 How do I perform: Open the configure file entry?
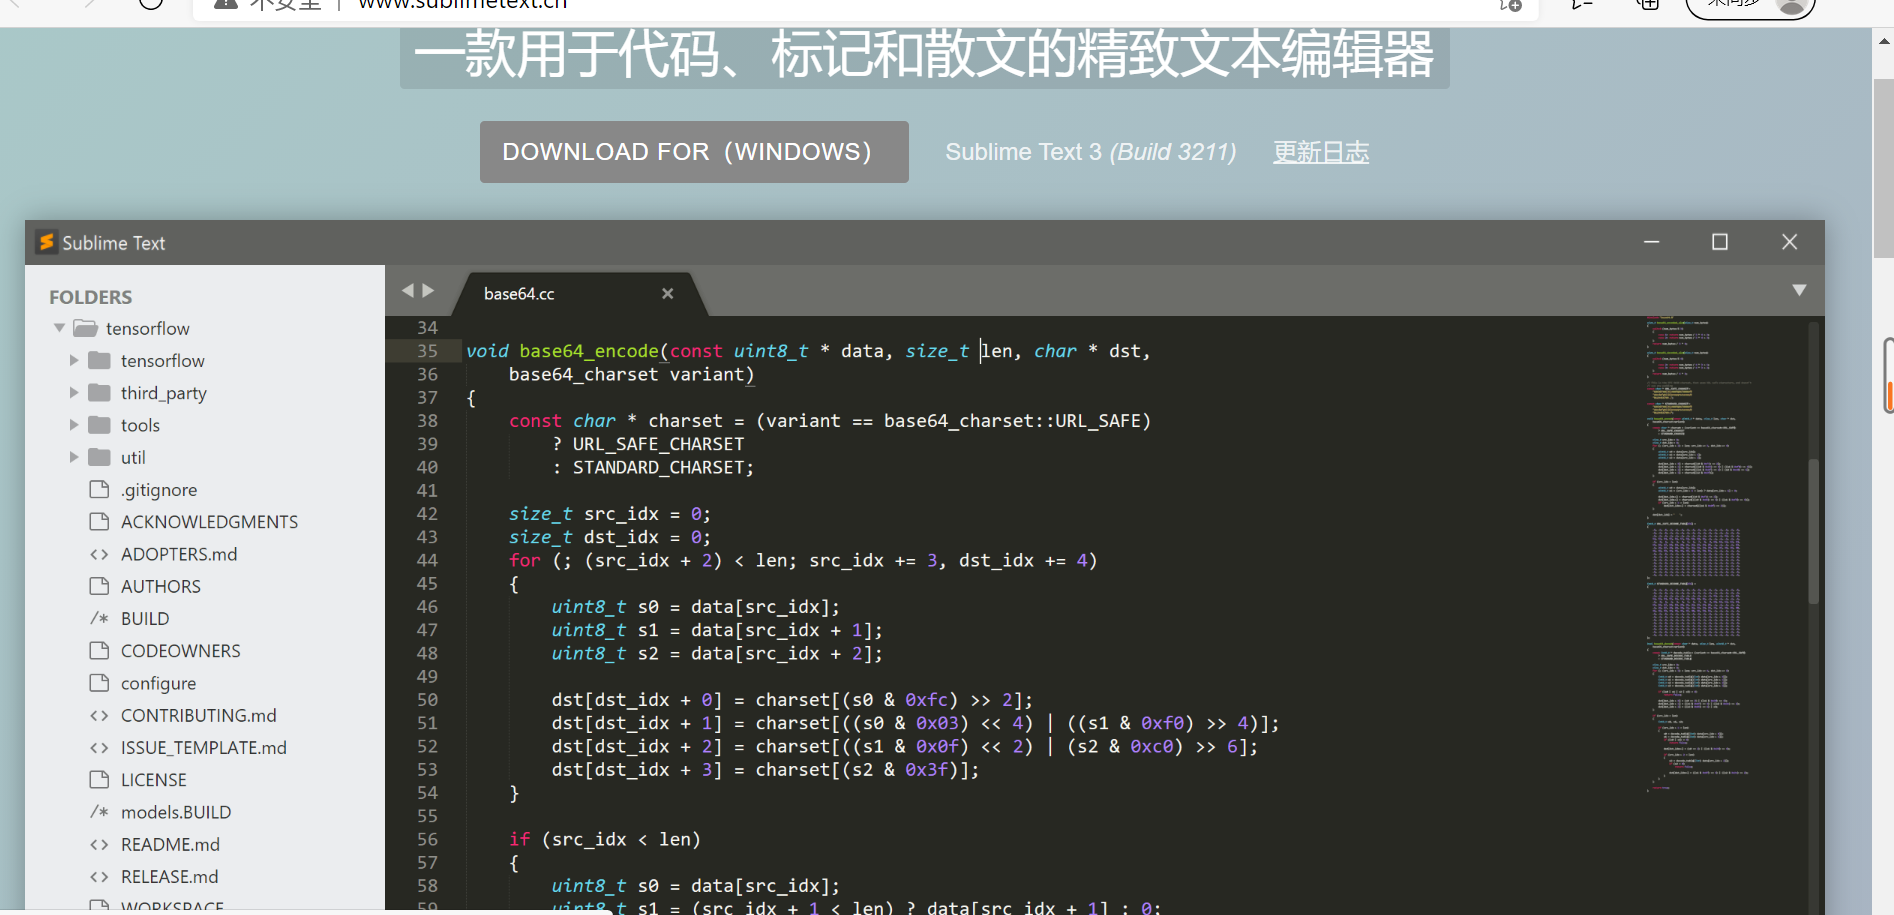point(158,683)
